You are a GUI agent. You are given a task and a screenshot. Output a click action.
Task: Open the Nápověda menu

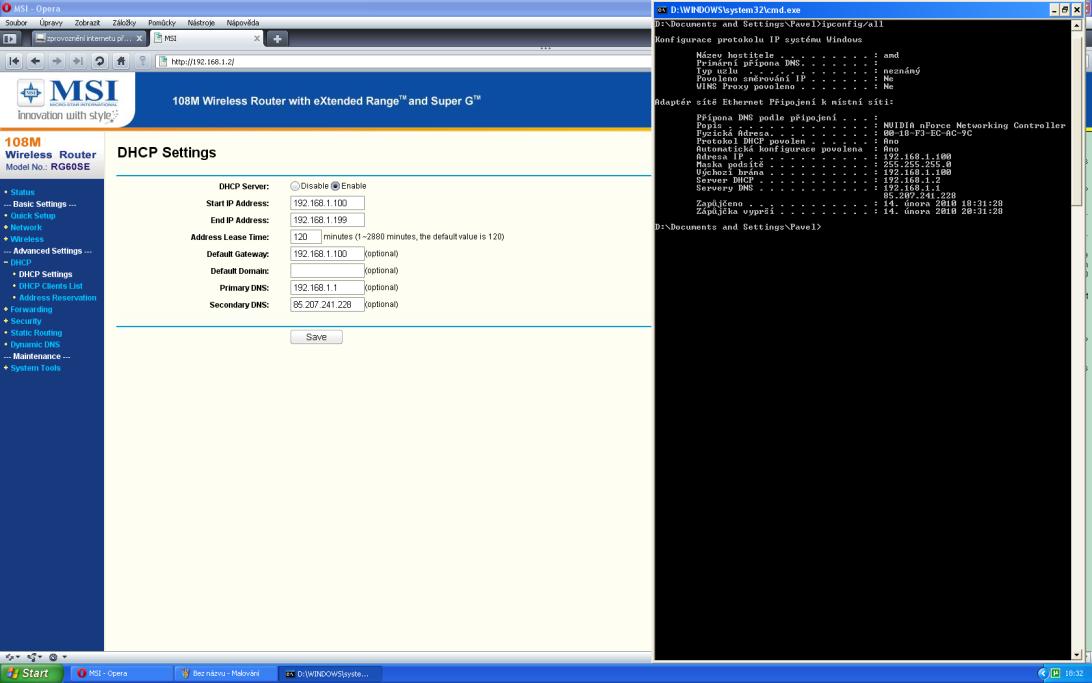click(242, 22)
